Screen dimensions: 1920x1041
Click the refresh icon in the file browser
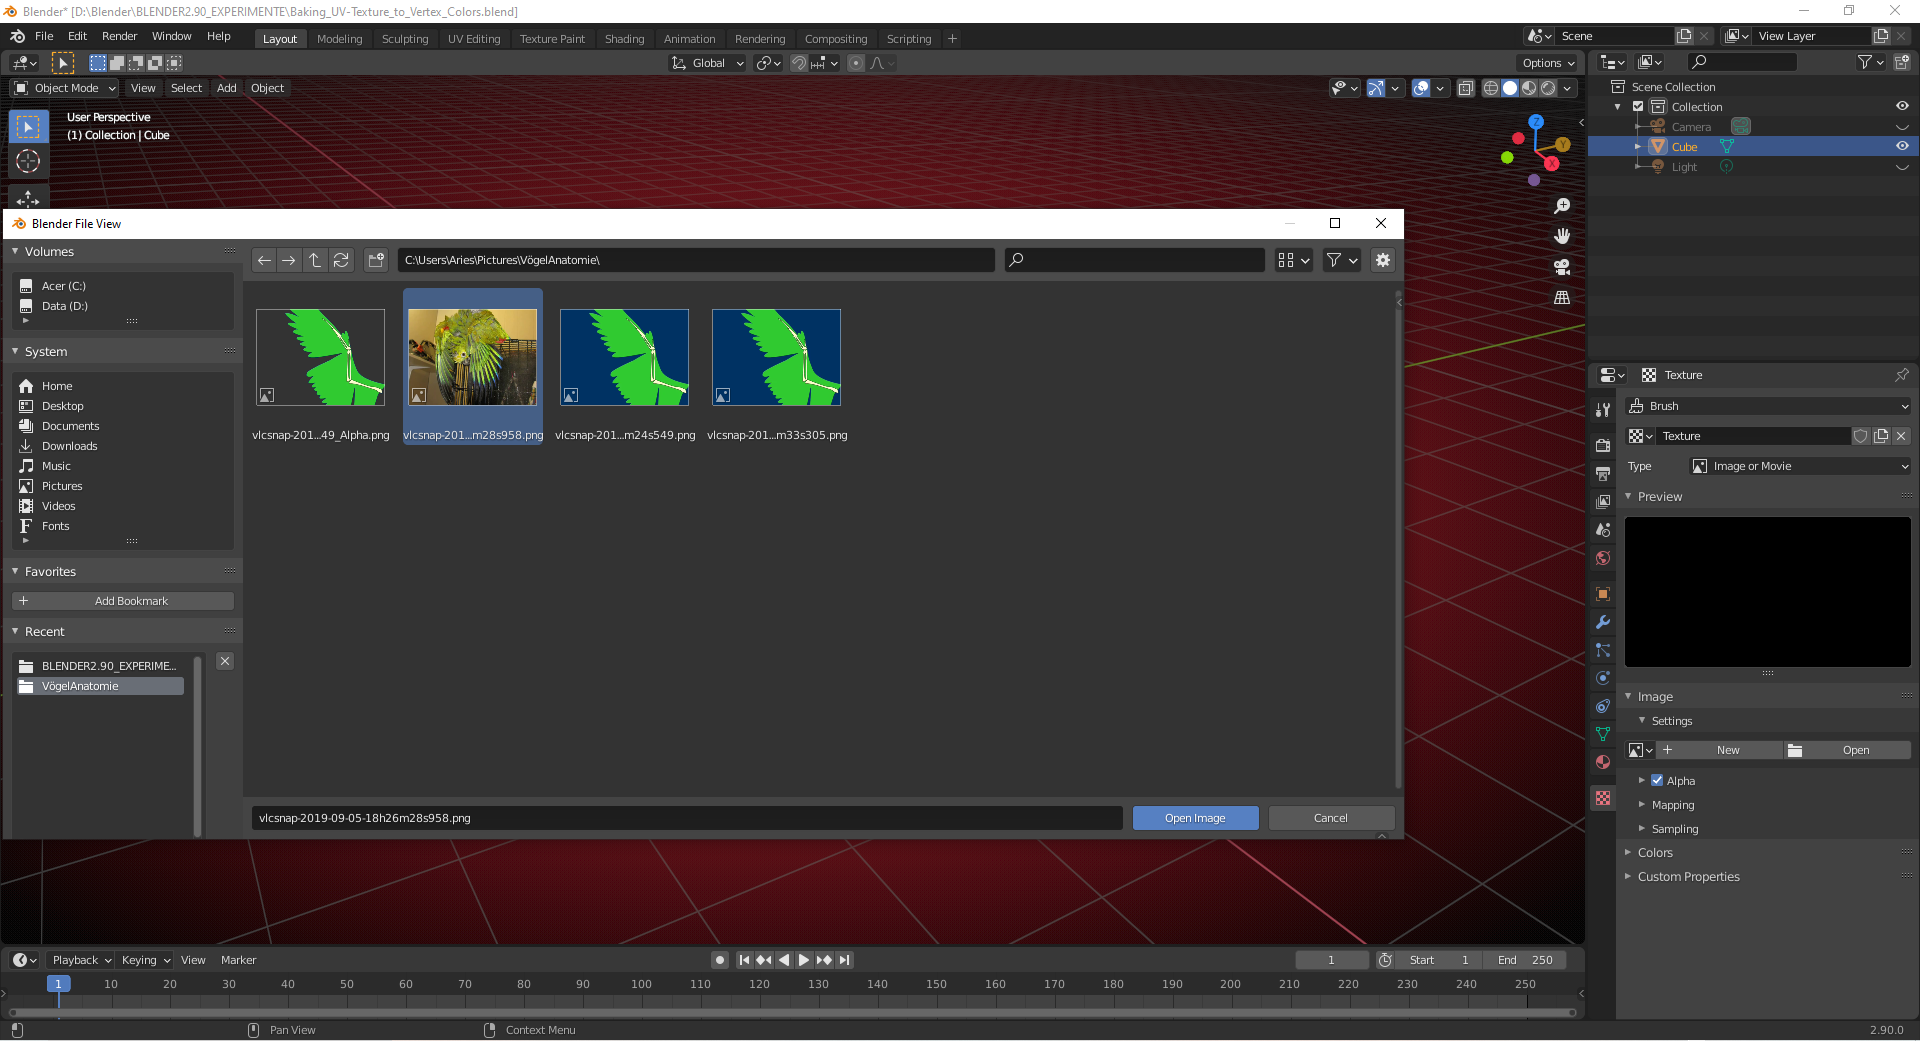(341, 260)
